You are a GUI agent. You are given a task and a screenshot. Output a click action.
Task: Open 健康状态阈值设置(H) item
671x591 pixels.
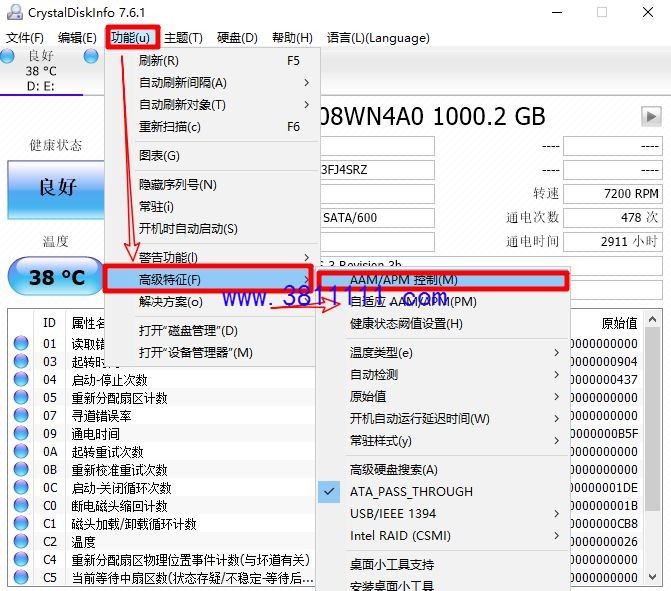(x=442, y=324)
